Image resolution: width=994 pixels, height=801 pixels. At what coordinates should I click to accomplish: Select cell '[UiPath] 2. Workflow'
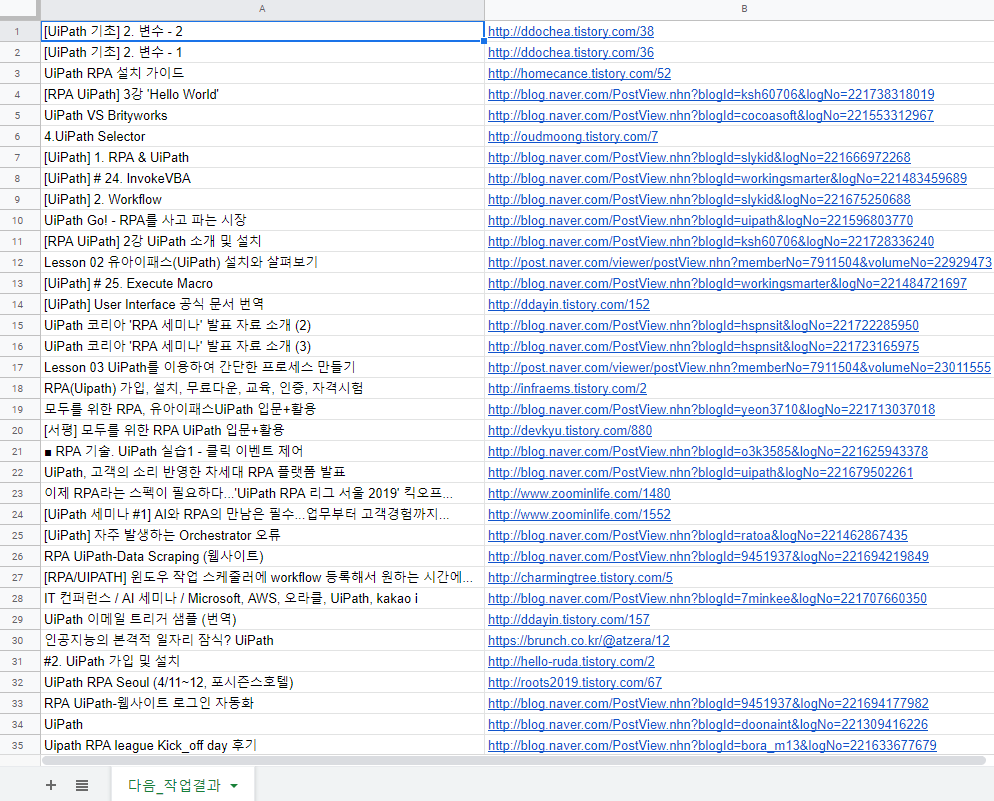pyautogui.click(x=262, y=199)
